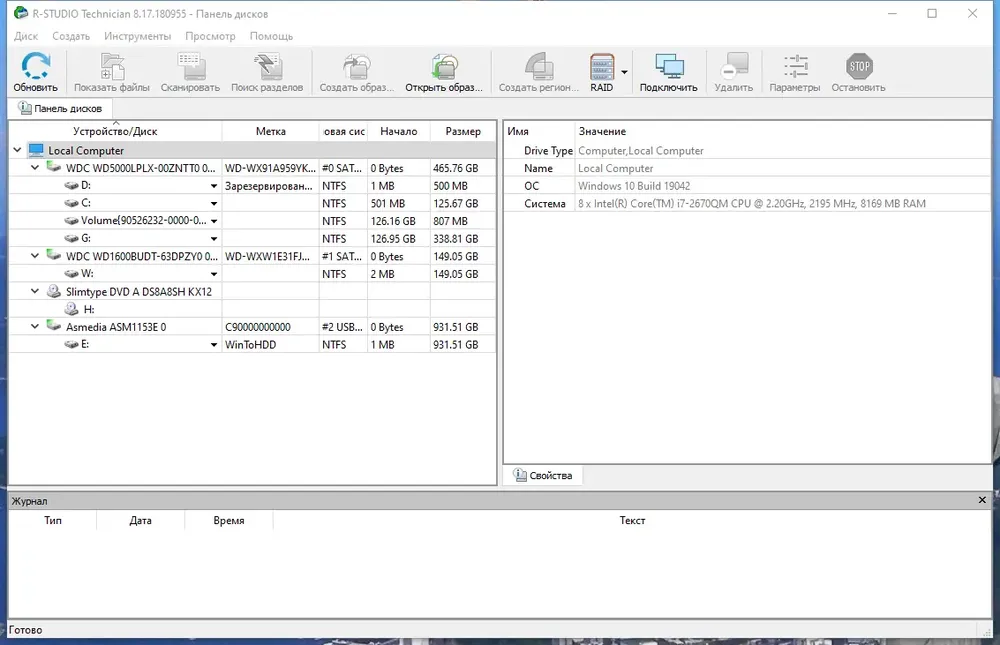Image resolution: width=1000 pixels, height=645 pixels.
Task: Open dropdown arrow next to partition E:
Action: tap(214, 345)
